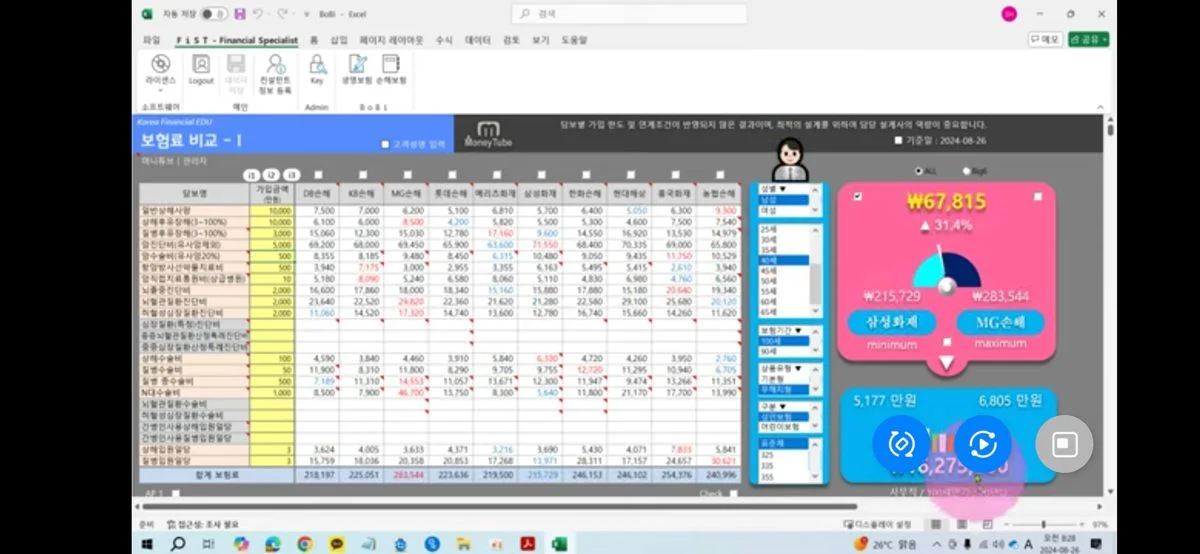Viewport: 1200px width, 554px height.
Task: Click the MG손해 maximum button
Action: point(1000,322)
